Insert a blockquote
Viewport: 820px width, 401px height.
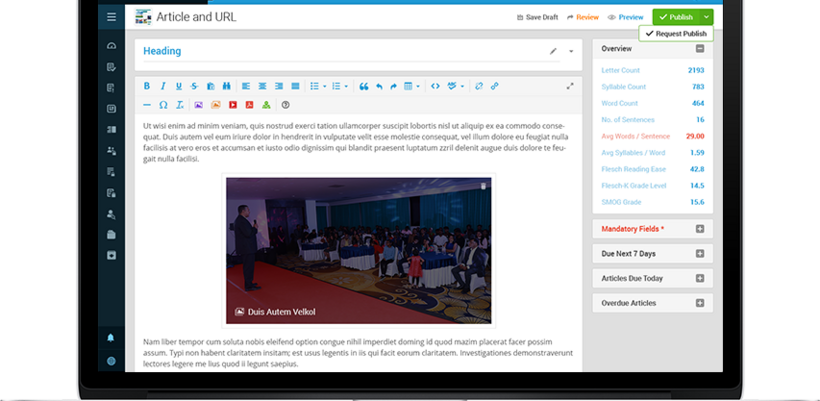pos(364,86)
